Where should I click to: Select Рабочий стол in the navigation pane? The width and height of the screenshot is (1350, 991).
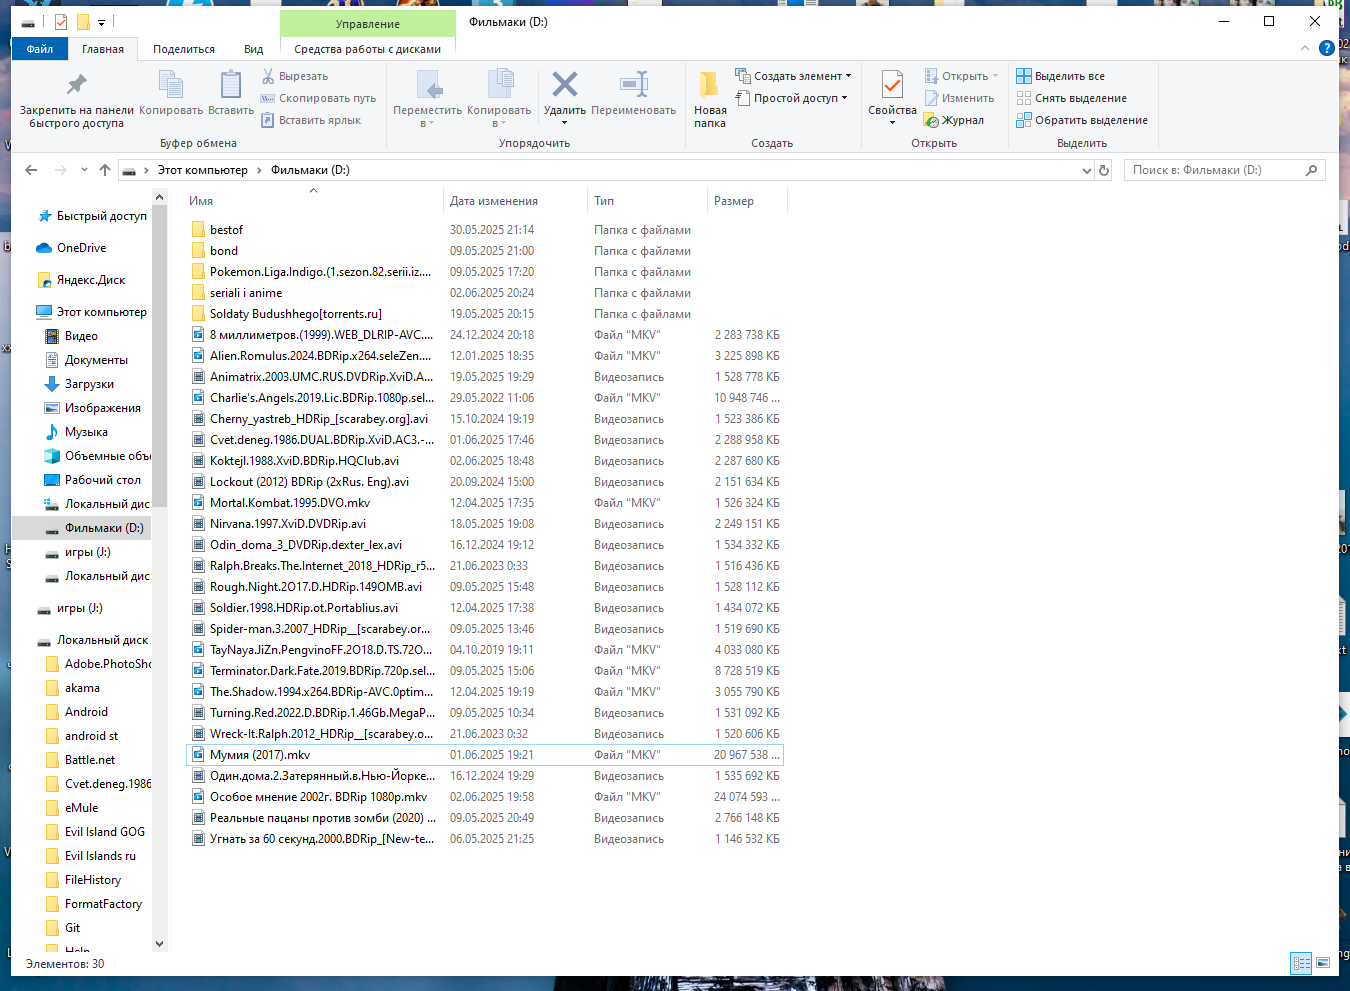102,480
